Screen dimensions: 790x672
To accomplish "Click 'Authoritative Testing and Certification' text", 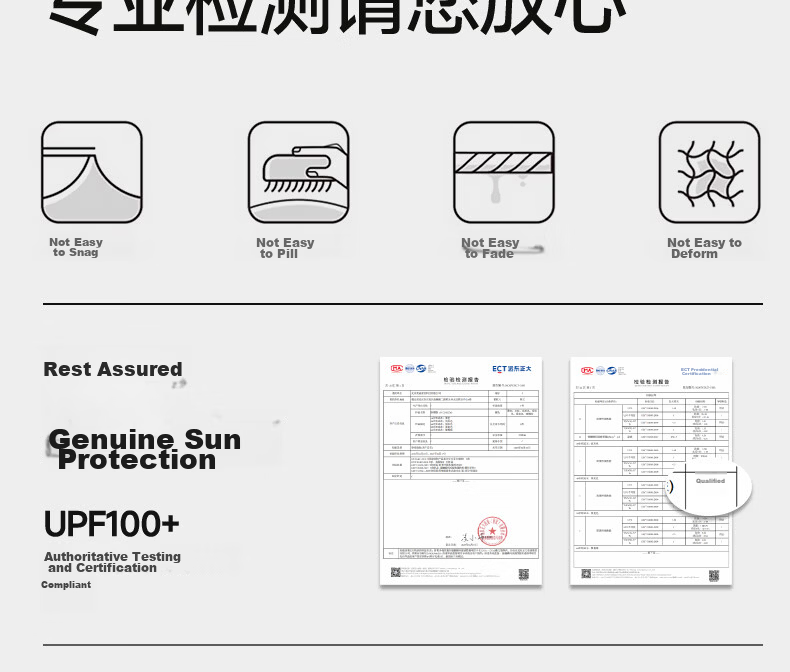I will (112, 562).
